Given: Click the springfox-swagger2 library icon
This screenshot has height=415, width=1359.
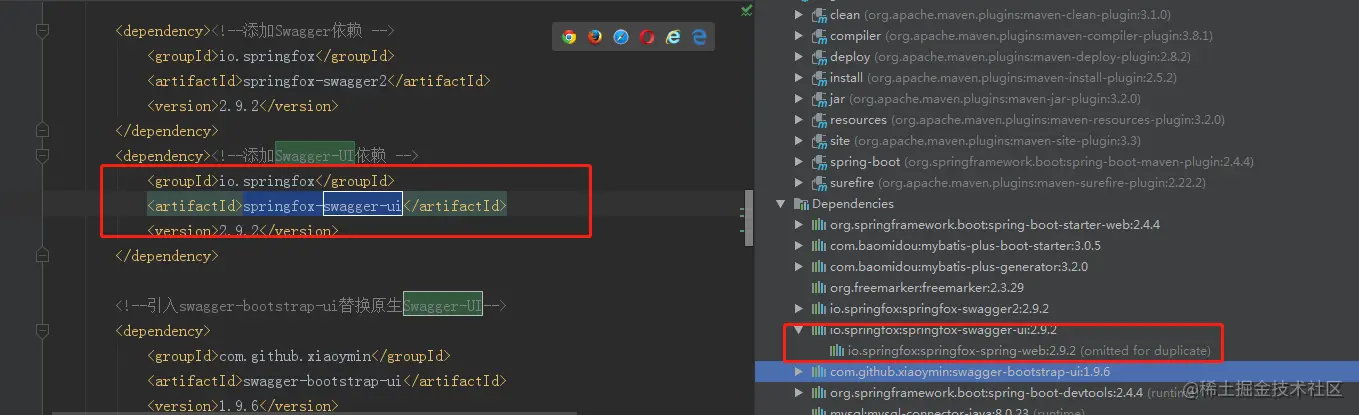Looking at the screenshot, I should [x=819, y=309].
